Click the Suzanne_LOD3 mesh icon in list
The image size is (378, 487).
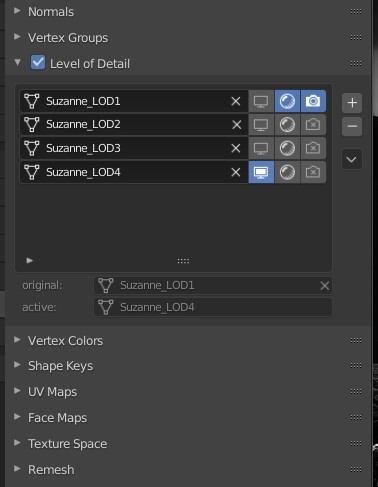pyautogui.click(x=32, y=148)
